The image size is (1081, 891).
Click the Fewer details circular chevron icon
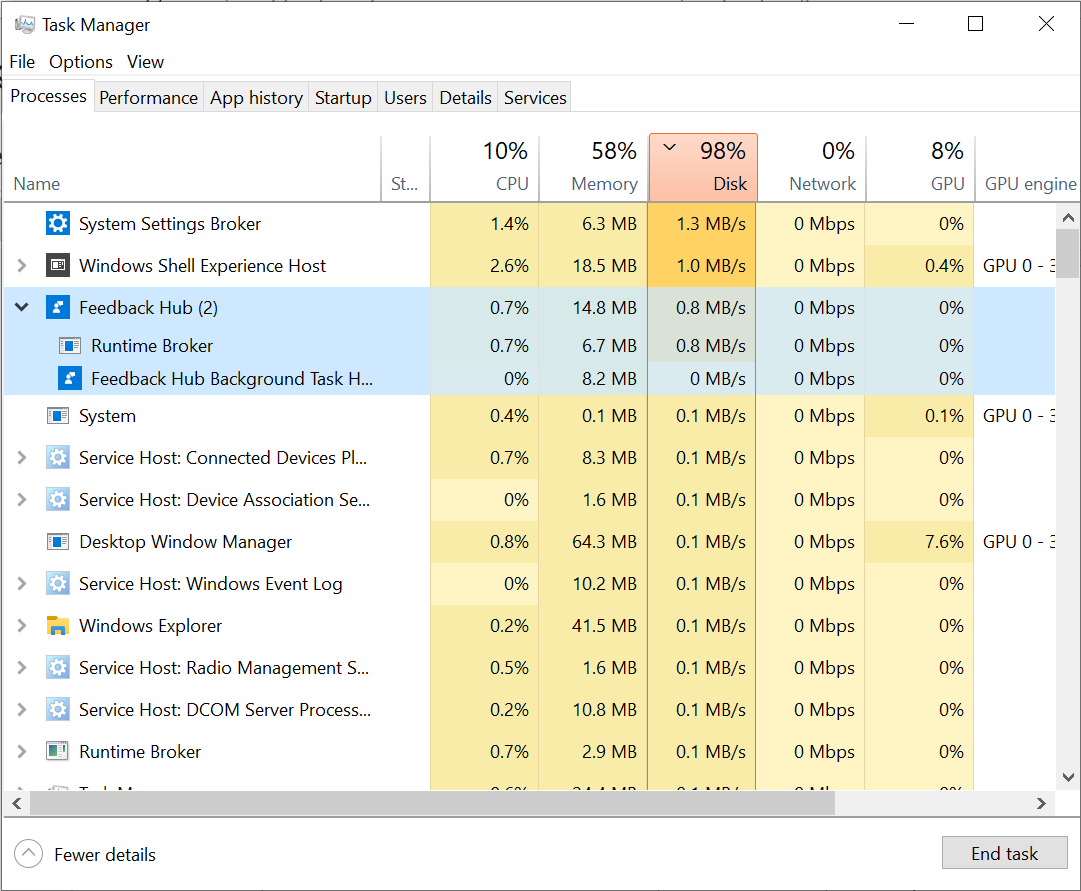point(28,853)
